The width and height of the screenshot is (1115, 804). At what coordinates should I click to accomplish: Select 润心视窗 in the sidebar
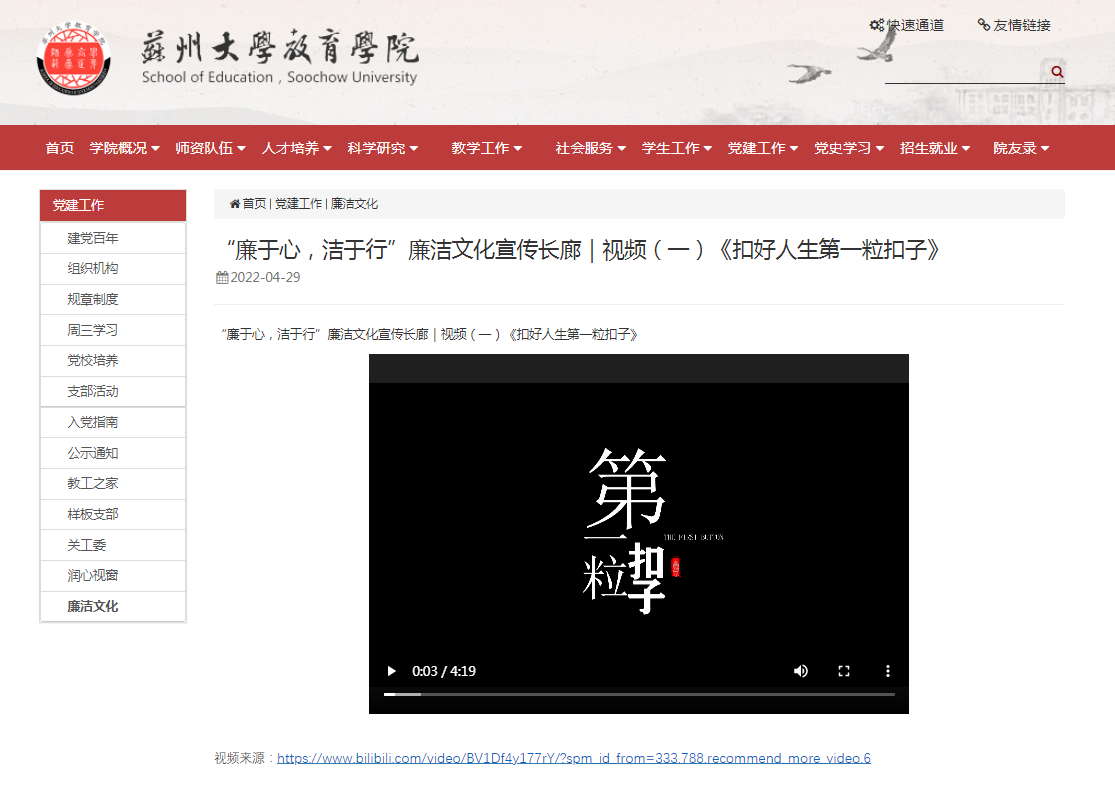[x=93, y=576]
